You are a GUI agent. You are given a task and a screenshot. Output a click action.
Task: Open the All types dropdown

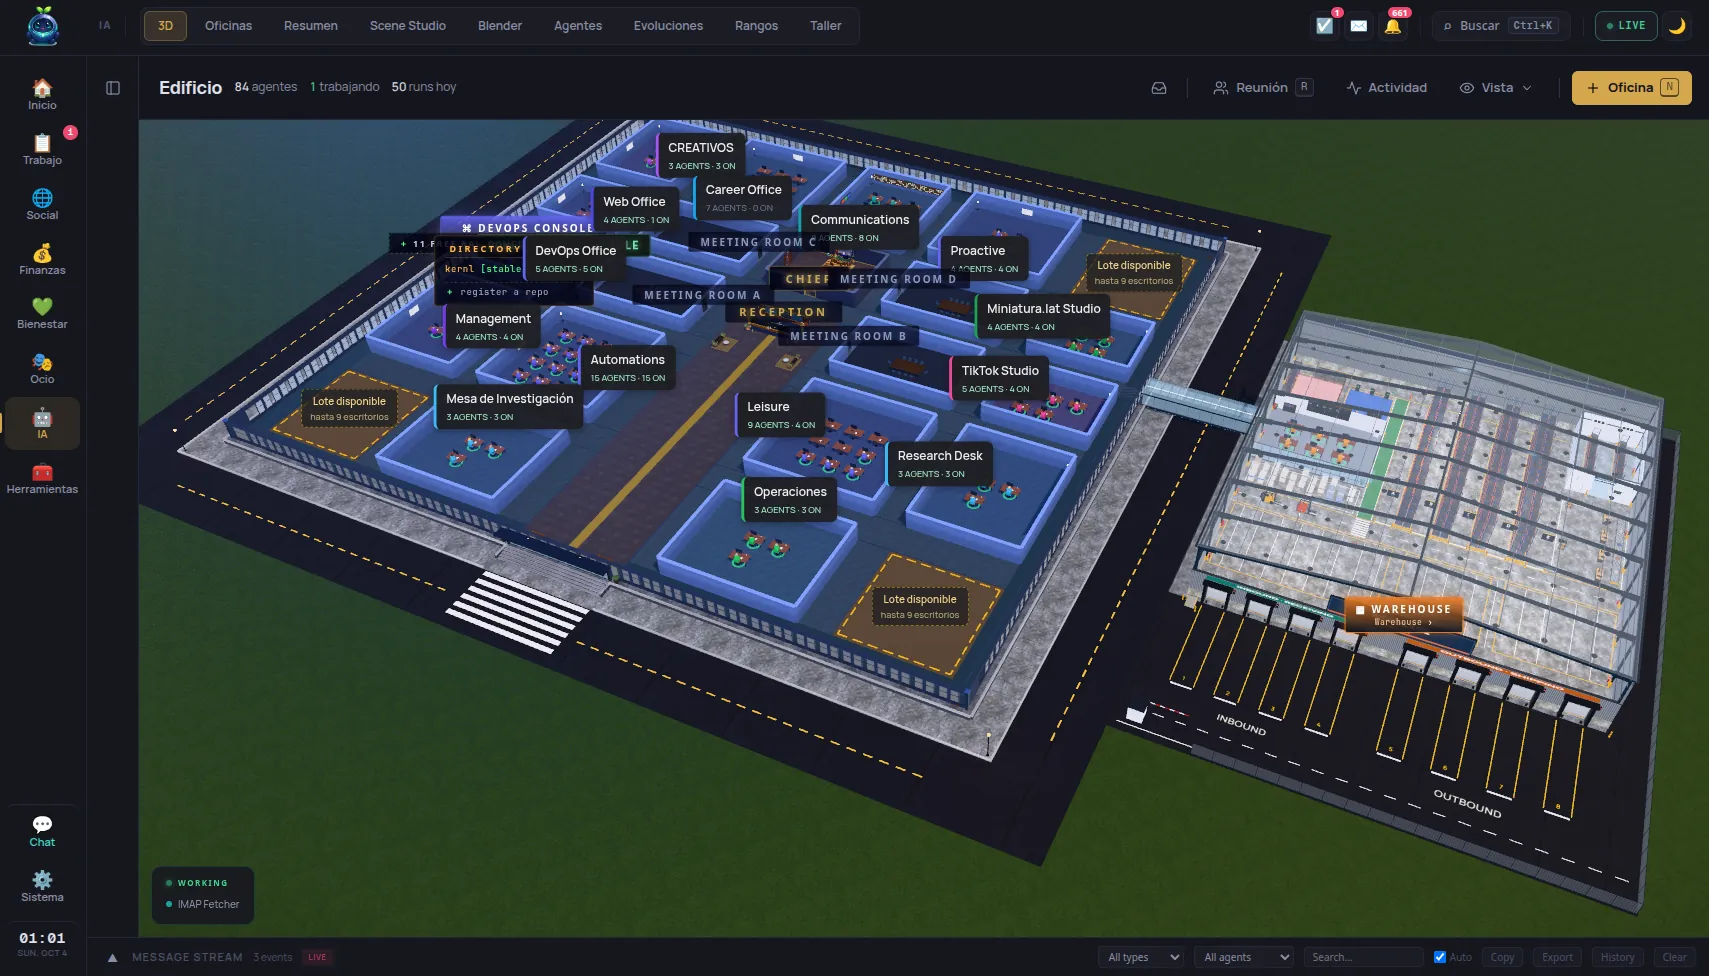[x=1141, y=957]
